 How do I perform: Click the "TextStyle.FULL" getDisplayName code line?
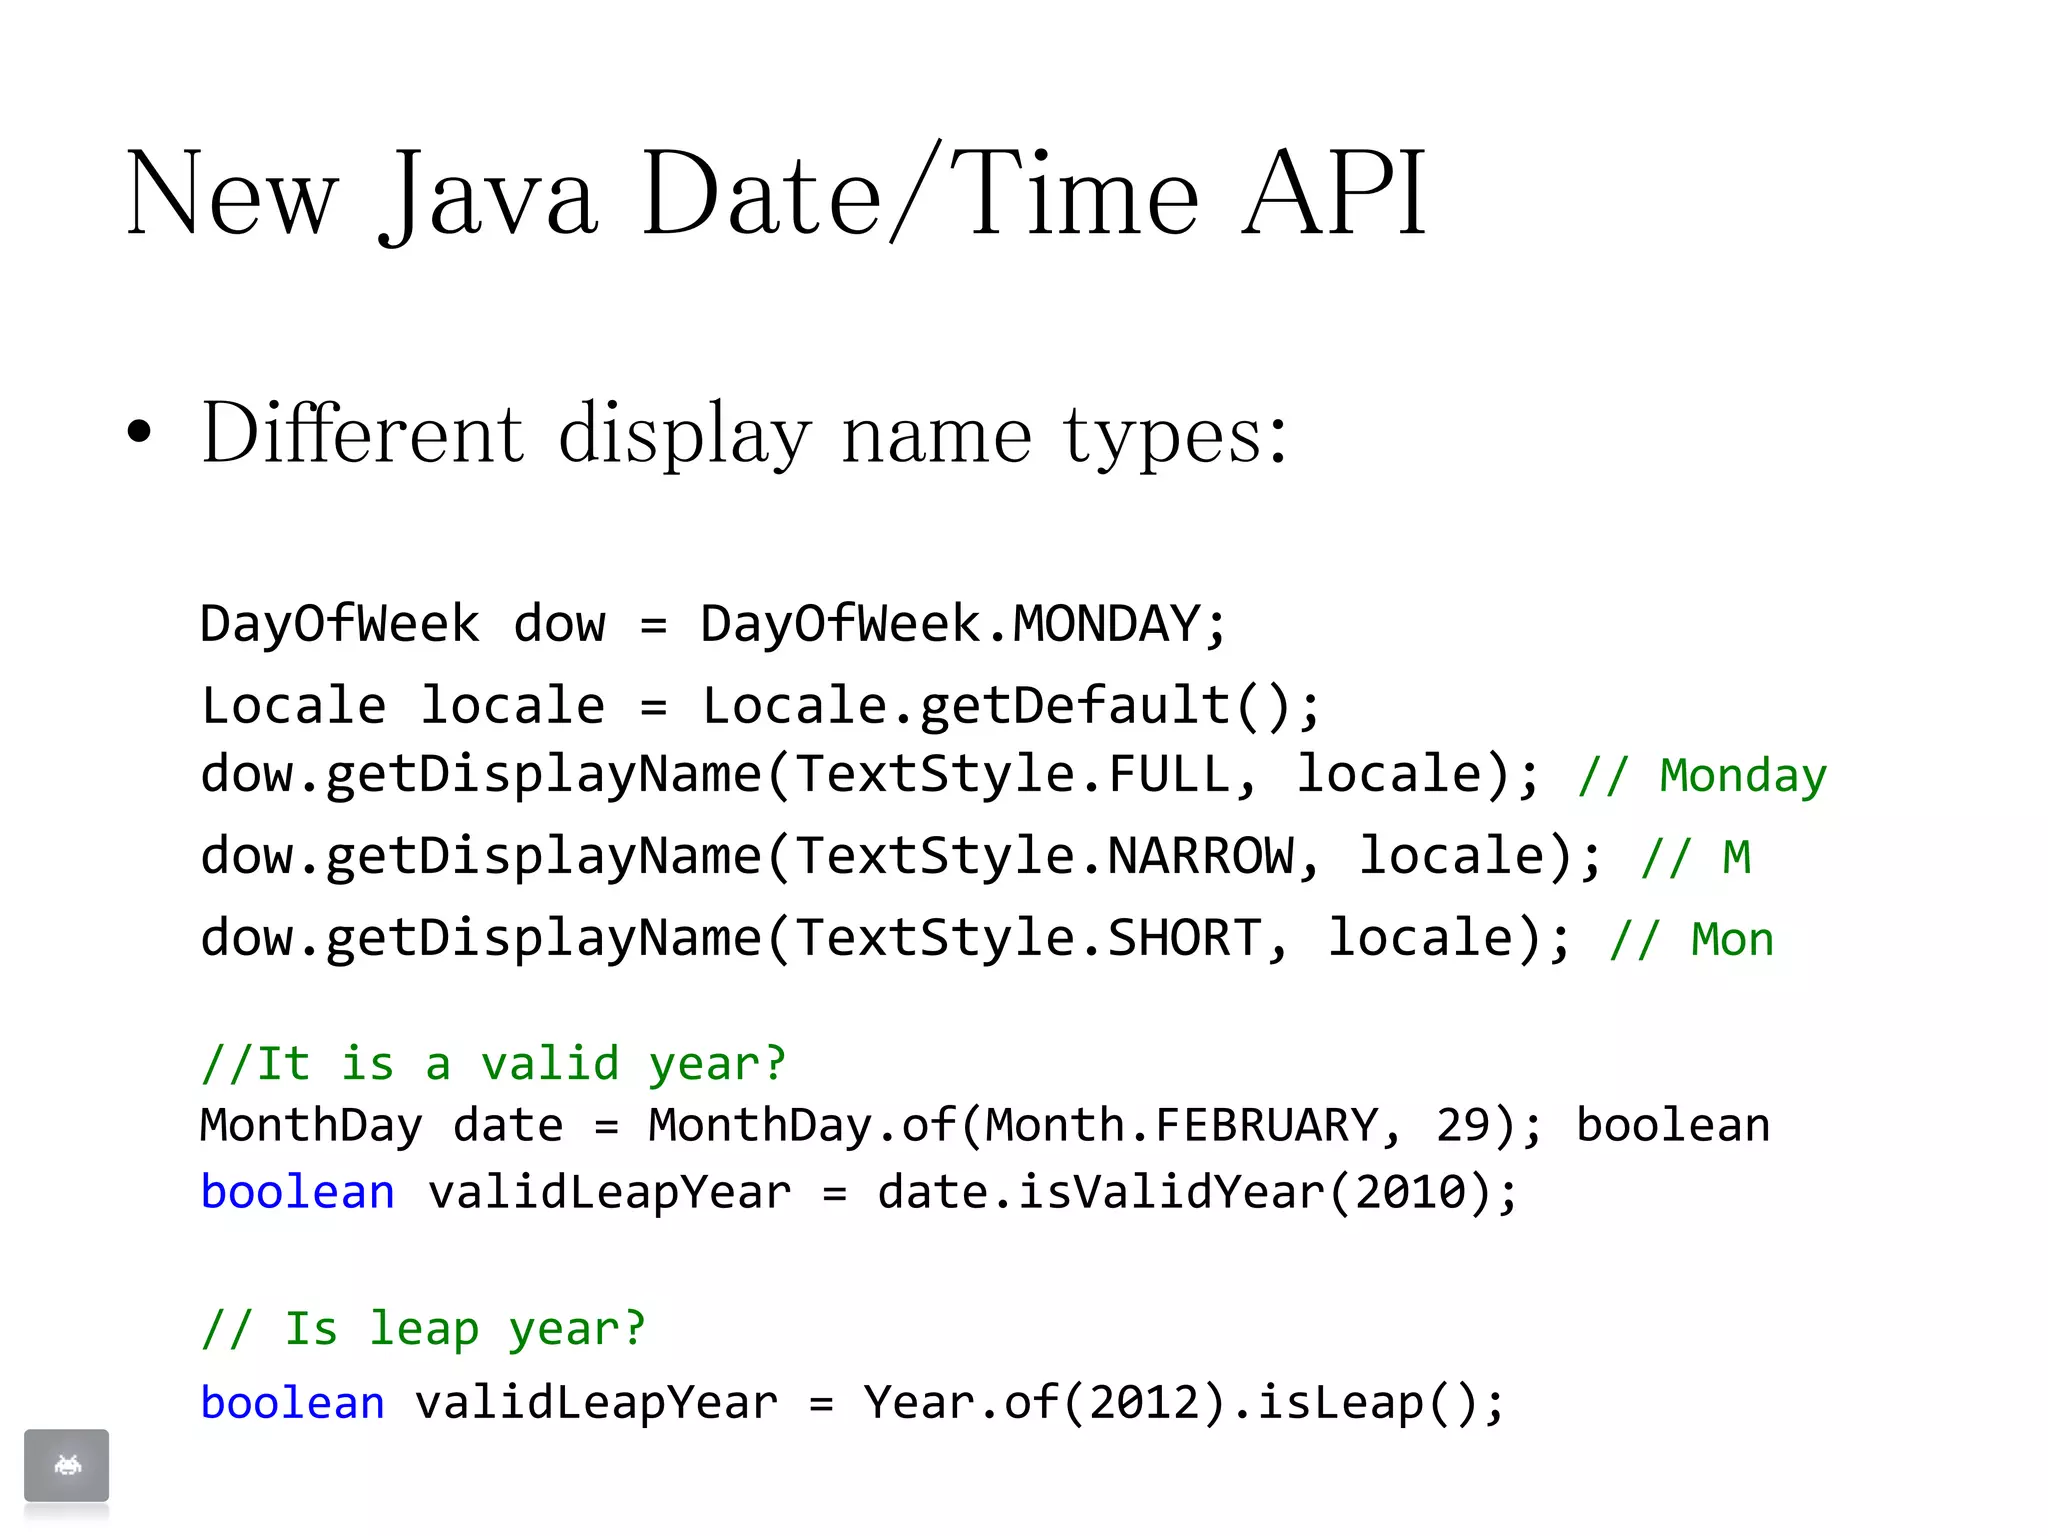(x=870, y=774)
